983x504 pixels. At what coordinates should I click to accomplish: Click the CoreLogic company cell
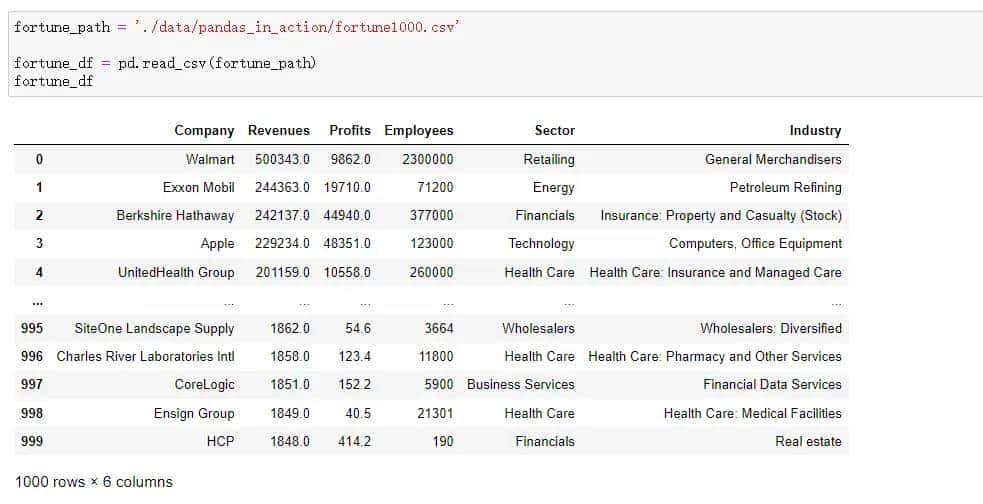pos(204,384)
